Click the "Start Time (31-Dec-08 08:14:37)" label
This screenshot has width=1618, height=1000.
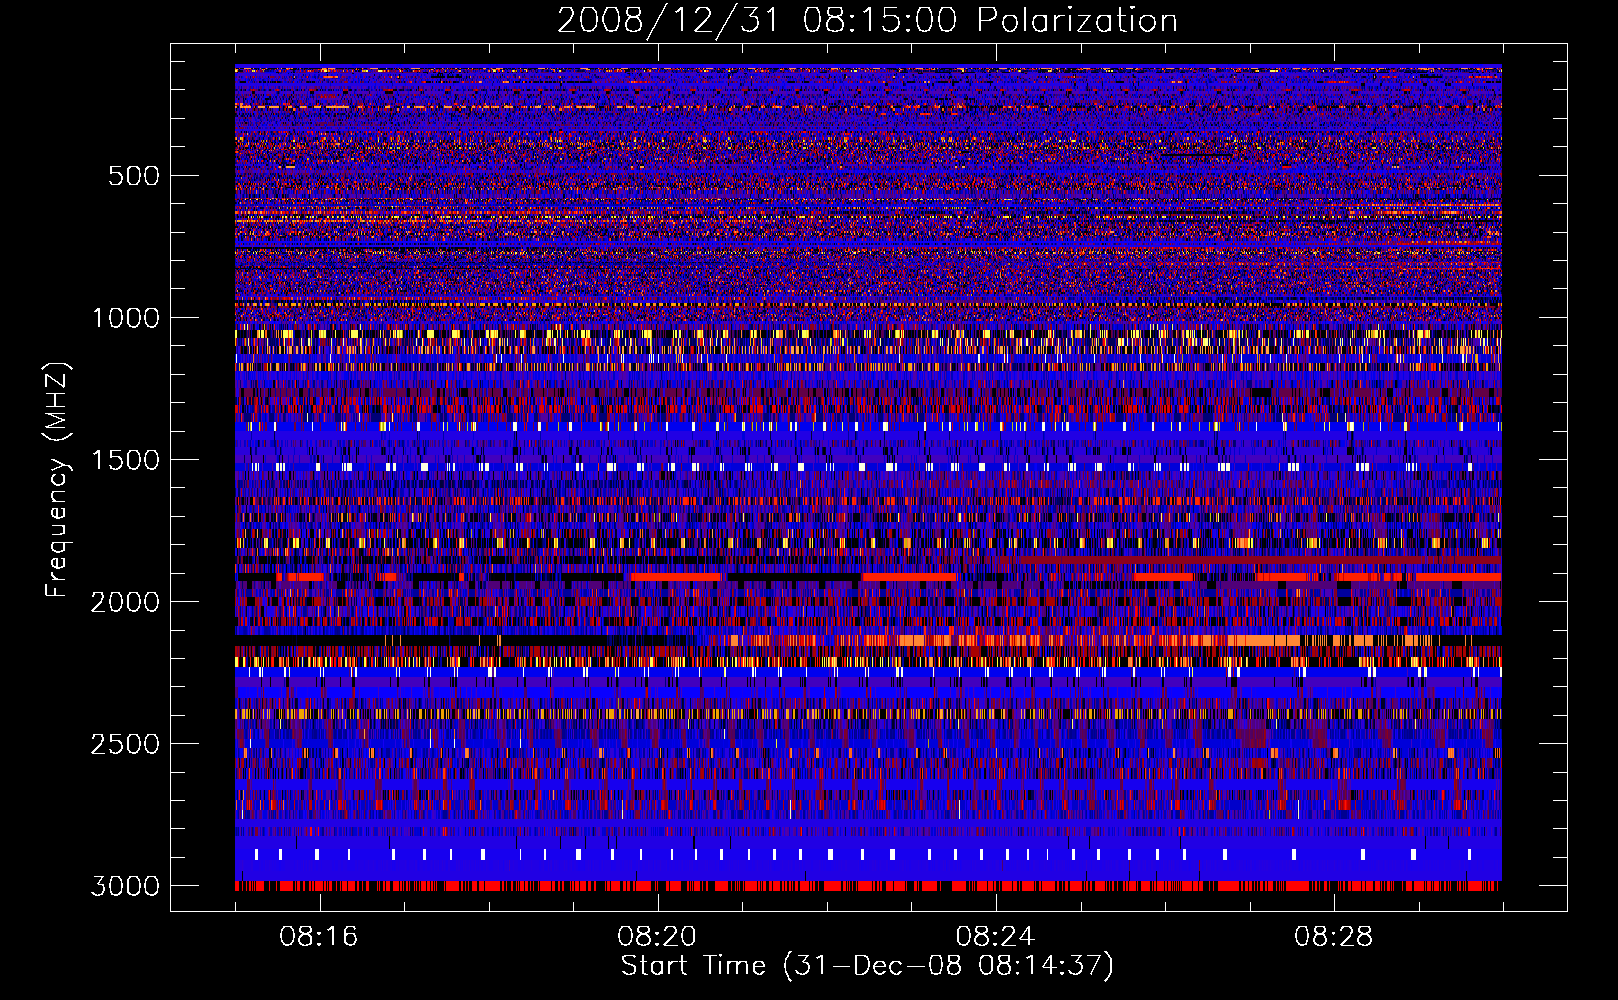867,966
